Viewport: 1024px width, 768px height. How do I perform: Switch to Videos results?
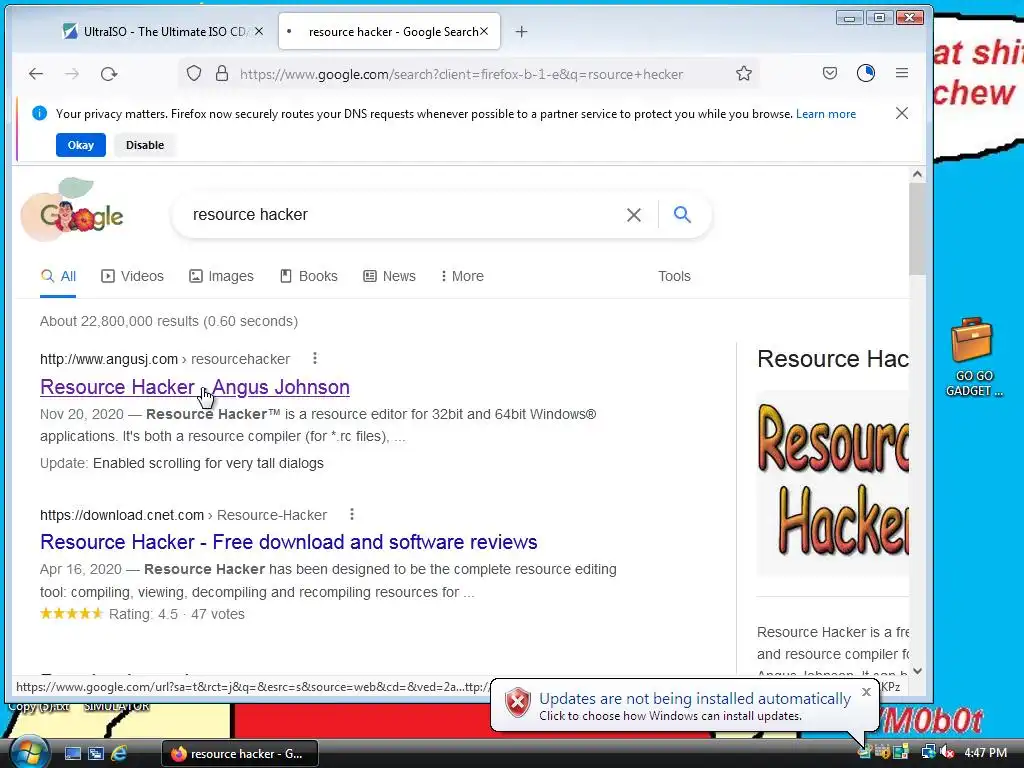(133, 276)
